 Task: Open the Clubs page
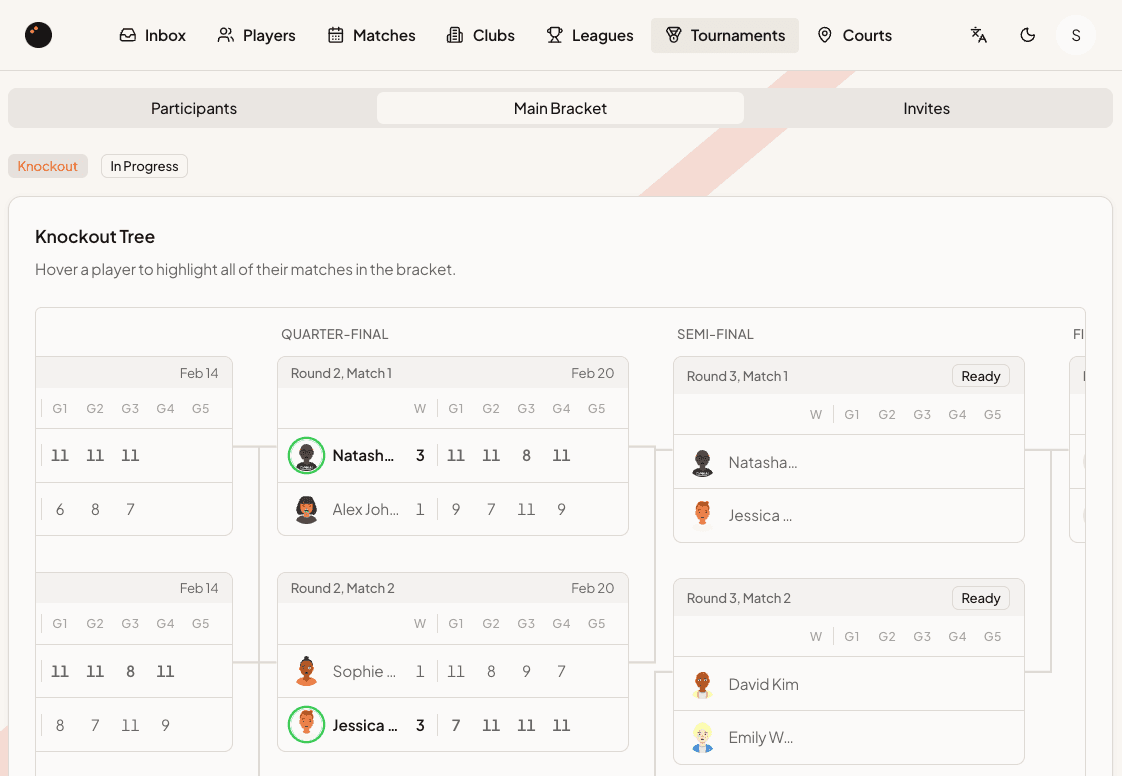pyautogui.click(x=480, y=35)
